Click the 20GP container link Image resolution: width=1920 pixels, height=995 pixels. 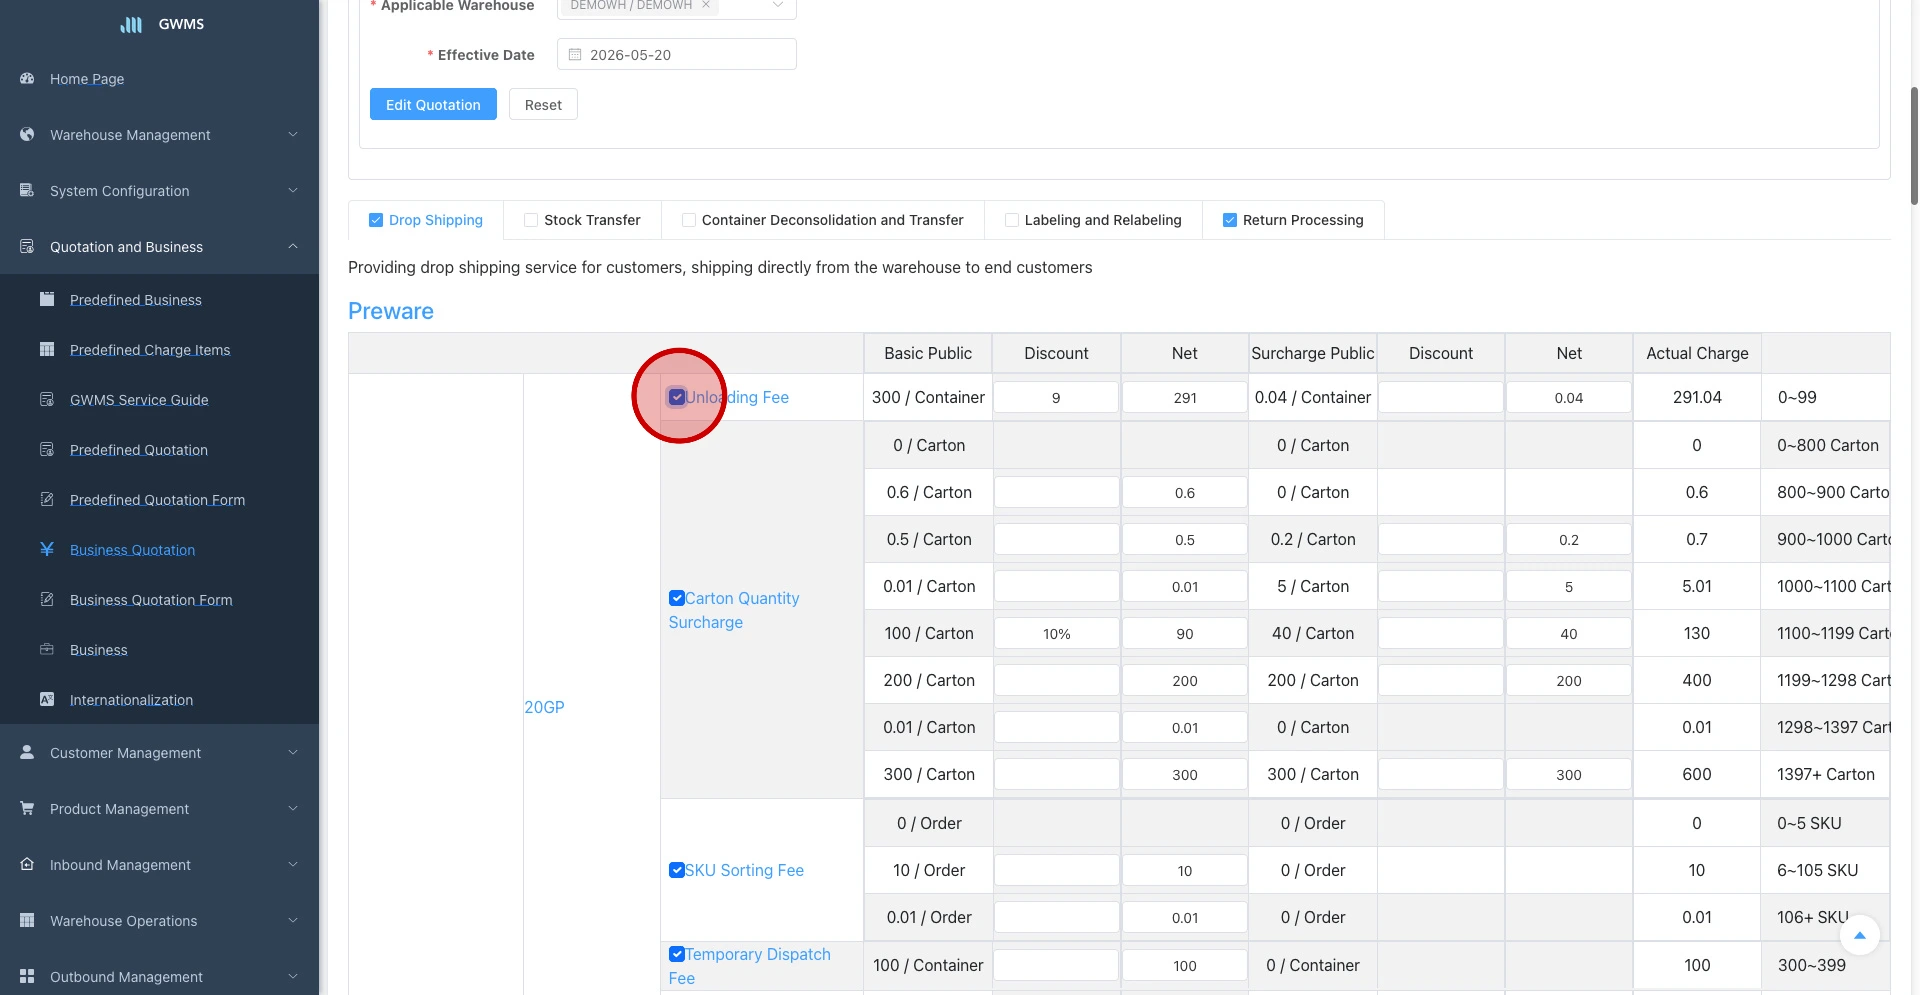tap(544, 706)
